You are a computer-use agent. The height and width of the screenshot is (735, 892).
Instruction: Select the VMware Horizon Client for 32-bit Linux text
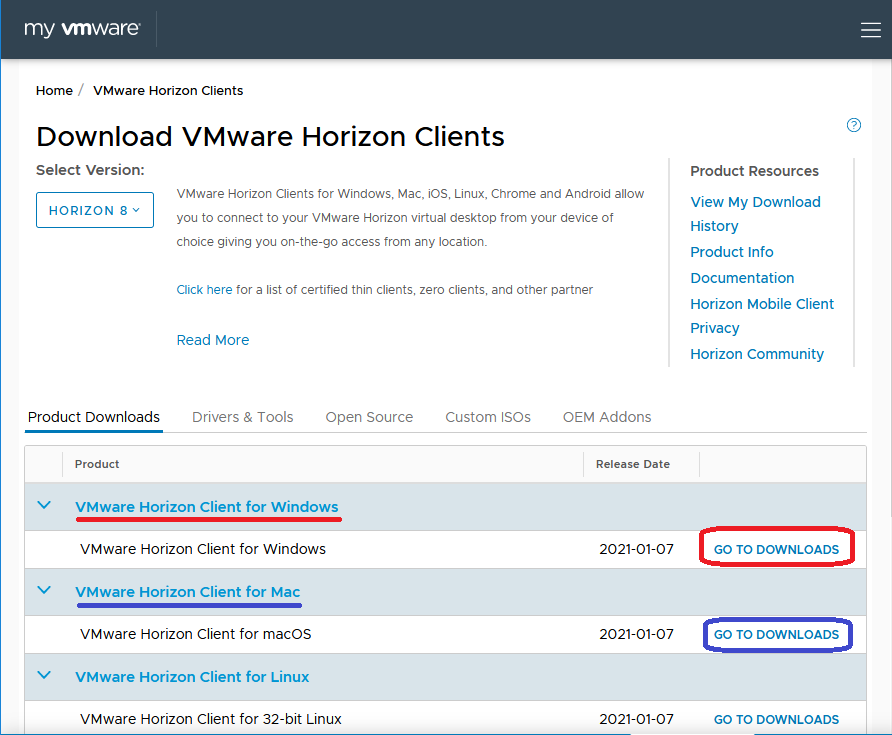(x=210, y=719)
